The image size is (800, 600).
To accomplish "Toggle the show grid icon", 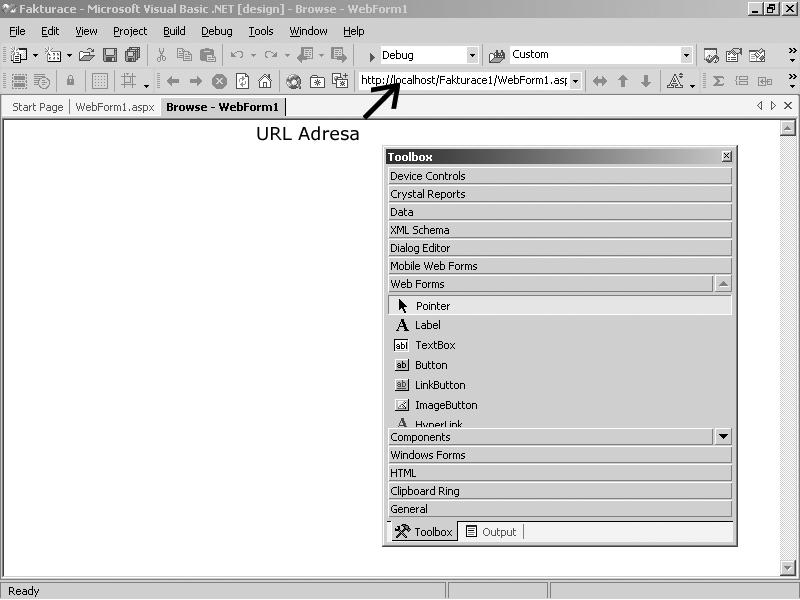I will pos(99,81).
